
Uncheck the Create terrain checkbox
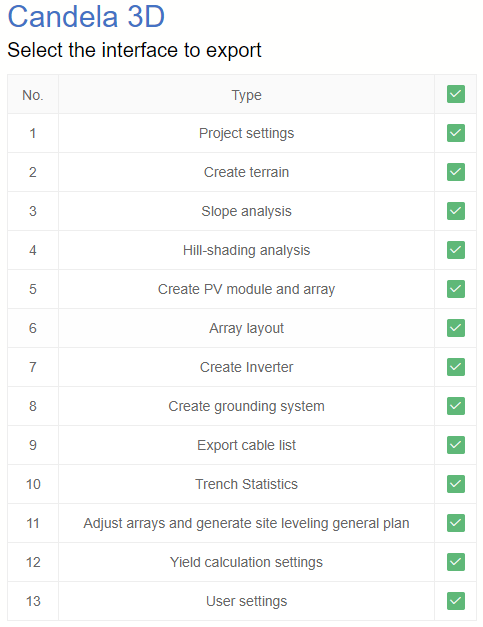[455, 172]
